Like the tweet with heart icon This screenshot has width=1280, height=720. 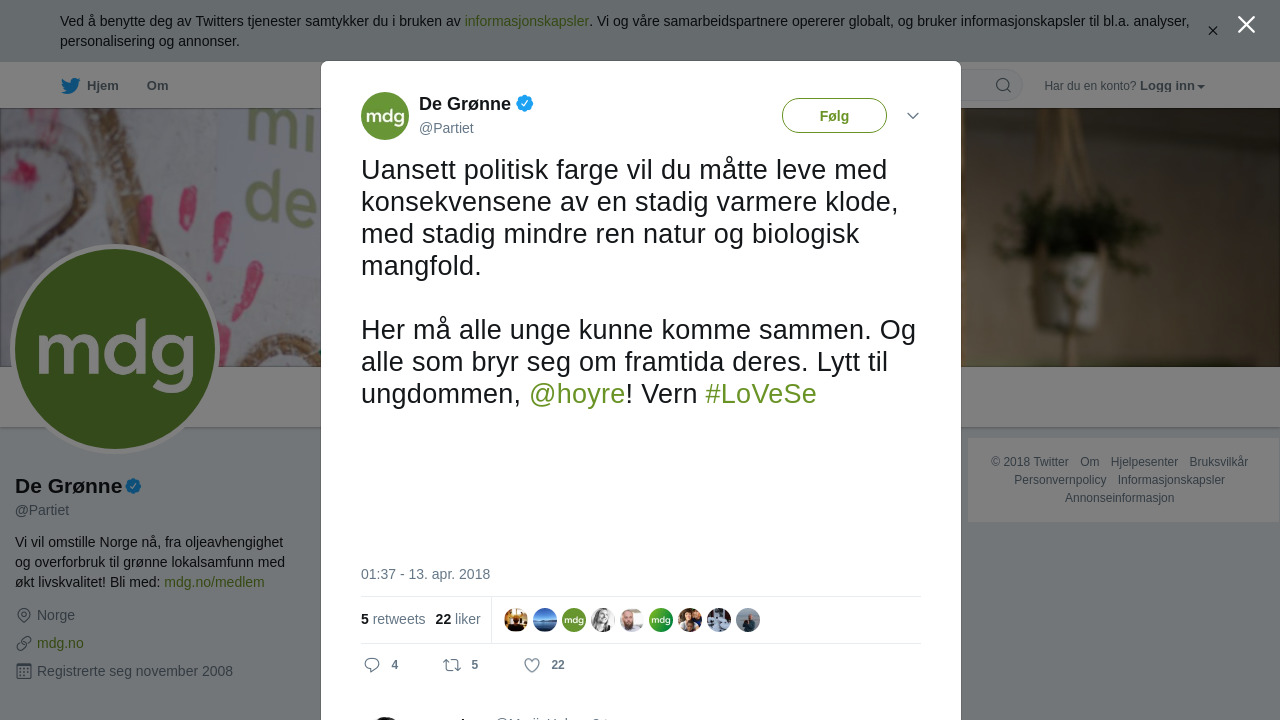pyautogui.click(x=532, y=665)
